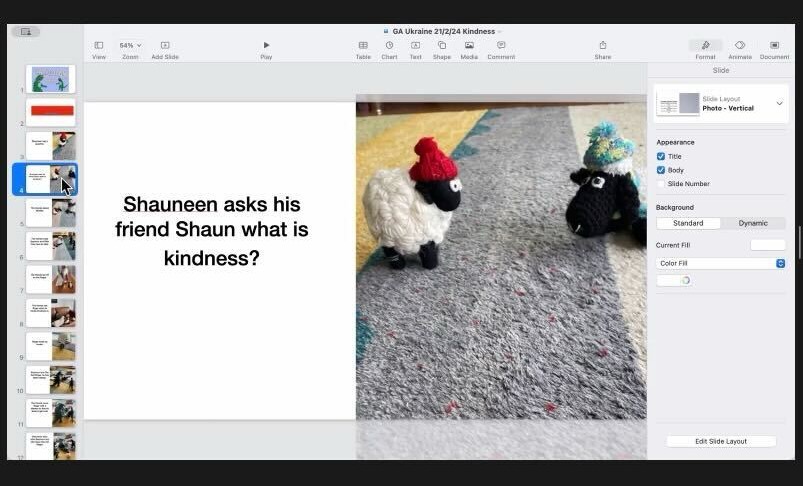The width and height of the screenshot is (803, 486).
Task: Uncheck the Title appearance checkbox
Action: [x=661, y=156]
